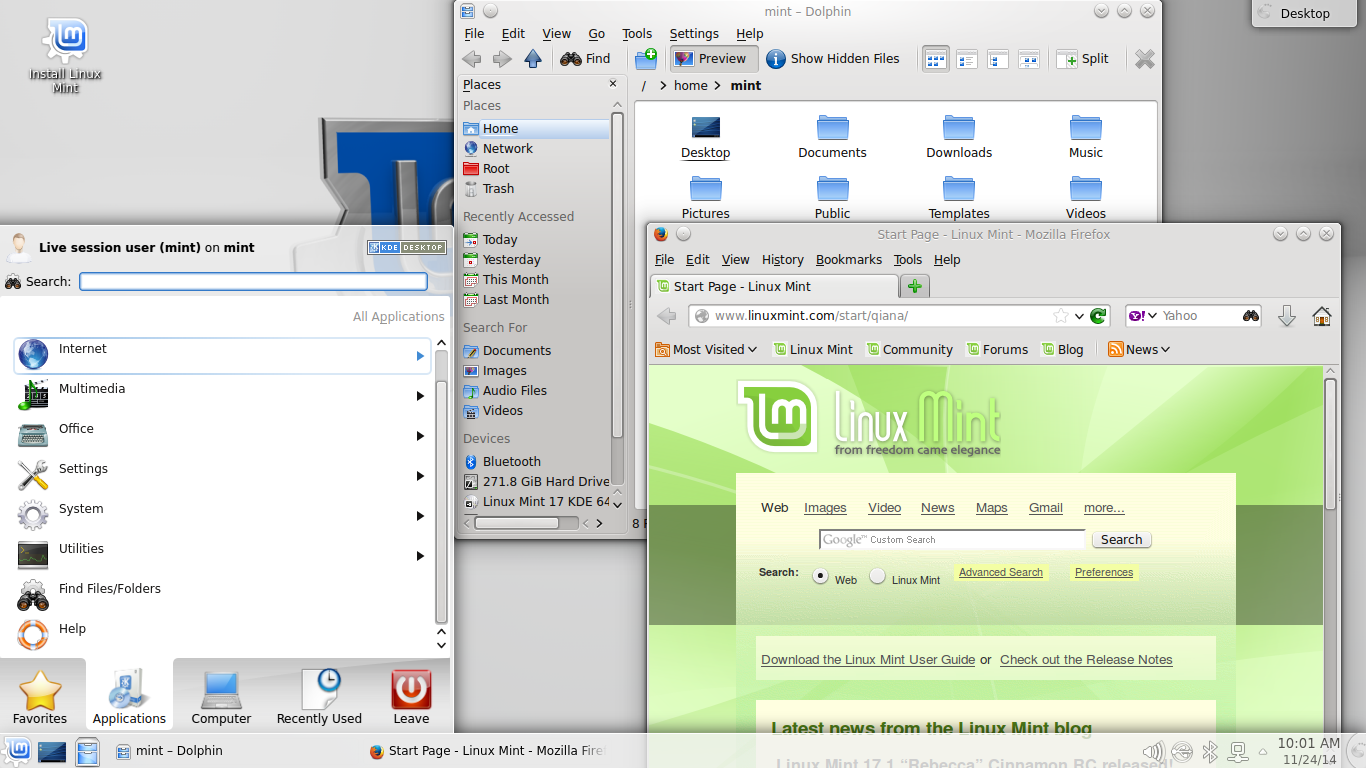This screenshot has height=768, width=1366.
Task: Switch Dolphin to Icons view mode
Action: click(936, 59)
